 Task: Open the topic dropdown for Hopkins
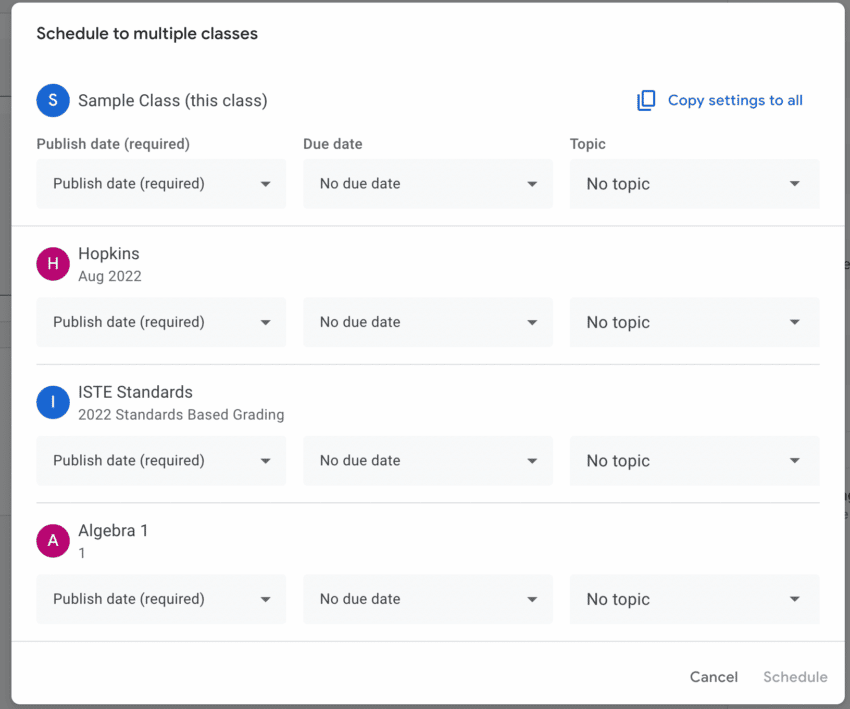point(694,322)
